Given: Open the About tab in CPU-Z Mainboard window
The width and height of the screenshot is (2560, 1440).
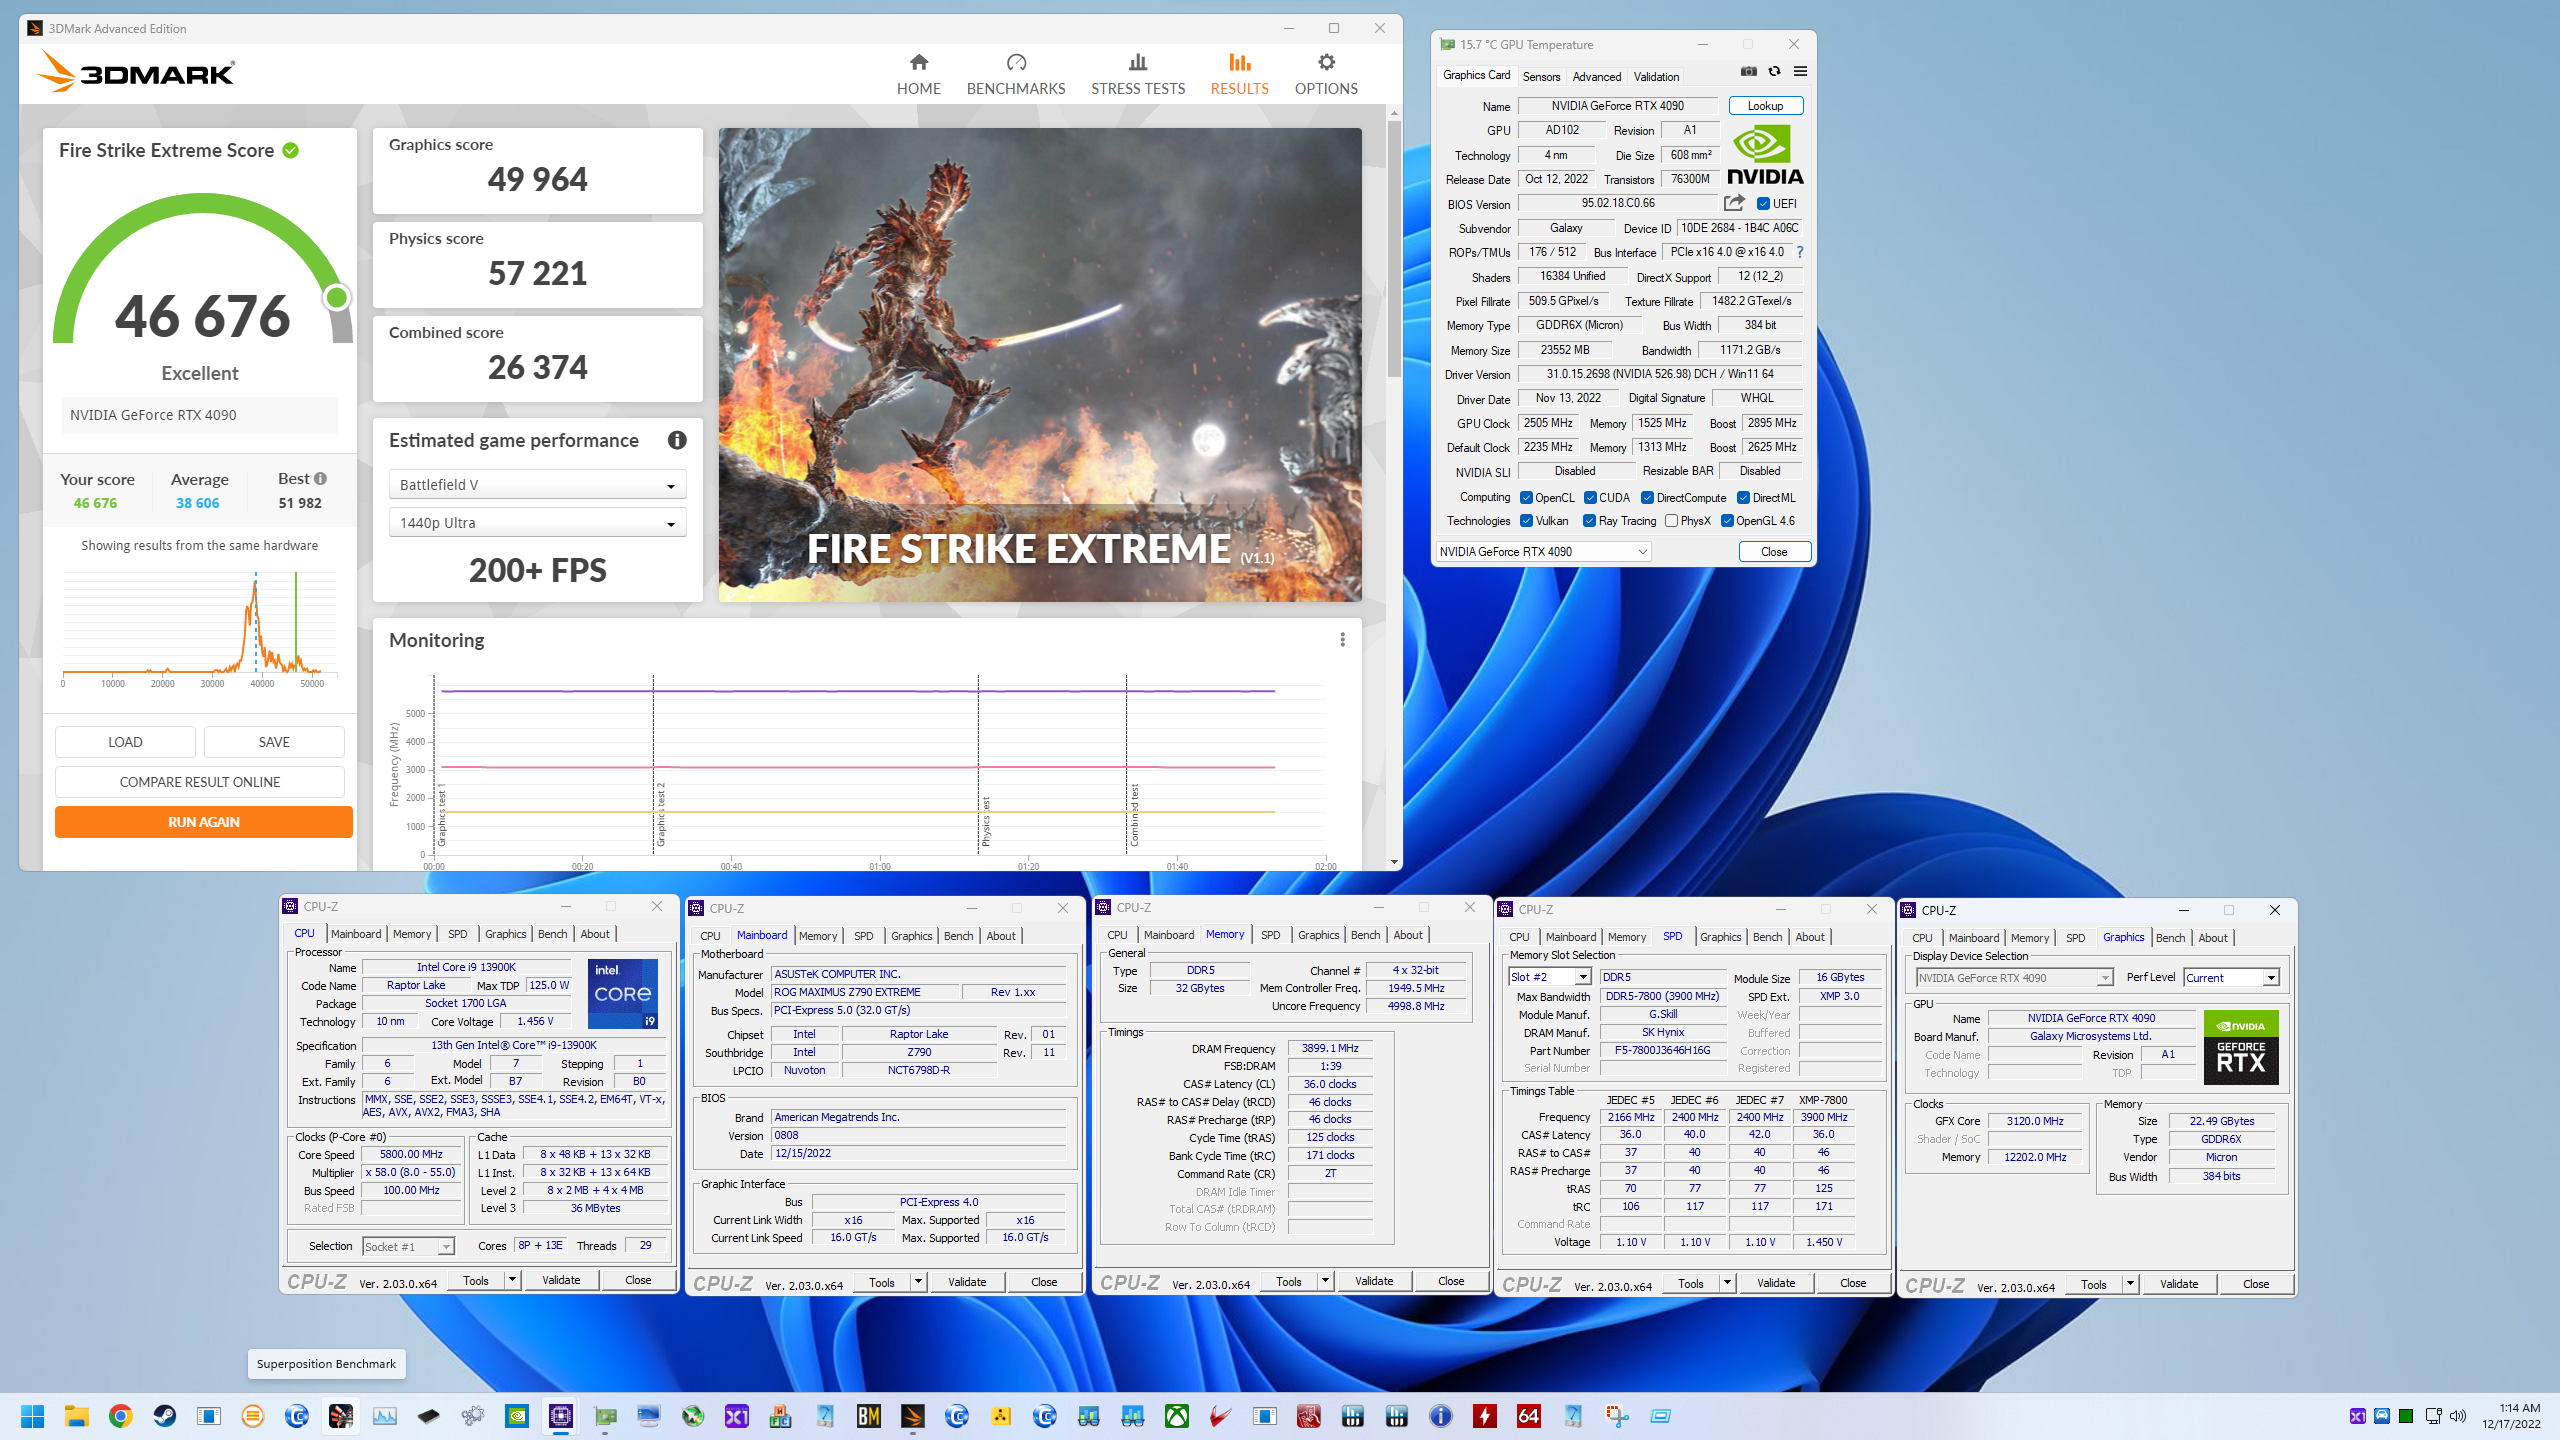Looking at the screenshot, I should click(1001, 936).
